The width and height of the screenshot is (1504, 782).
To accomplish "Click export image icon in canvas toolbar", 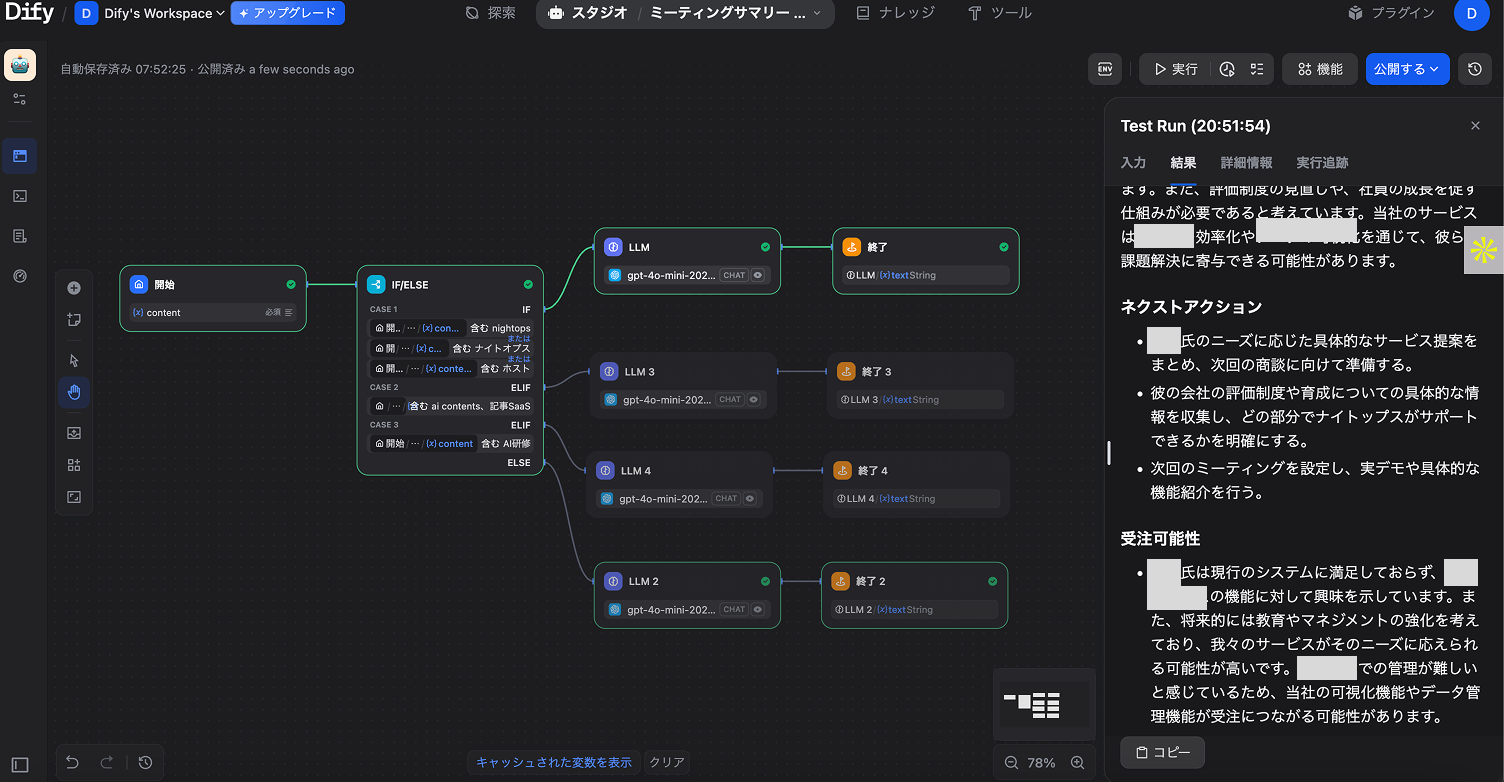I will coord(74,433).
